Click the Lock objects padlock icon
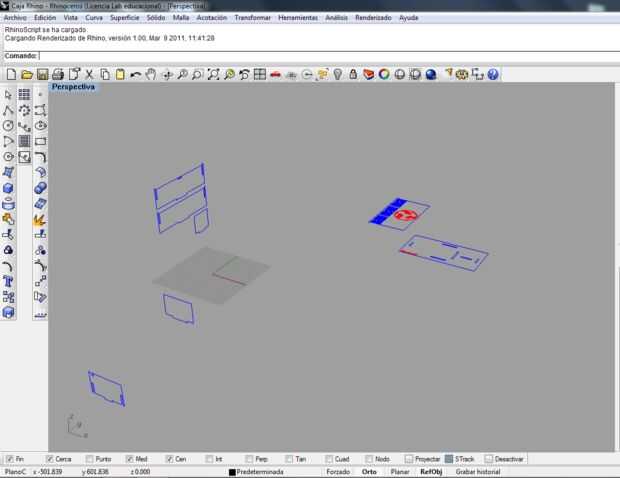 click(x=353, y=74)
